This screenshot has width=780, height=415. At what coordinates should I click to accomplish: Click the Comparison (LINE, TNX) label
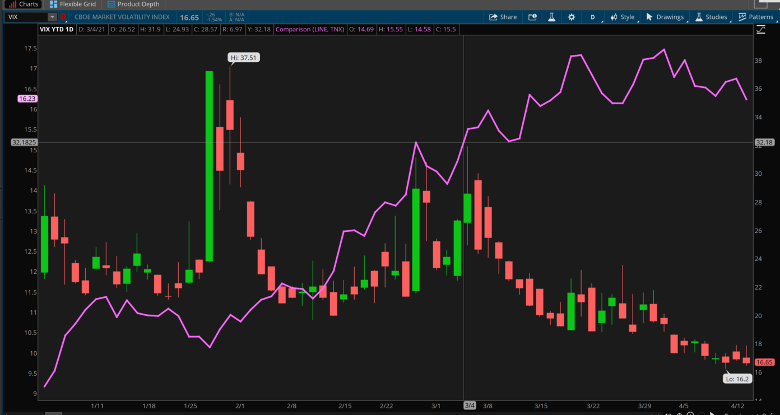click(x=310, y=29)
